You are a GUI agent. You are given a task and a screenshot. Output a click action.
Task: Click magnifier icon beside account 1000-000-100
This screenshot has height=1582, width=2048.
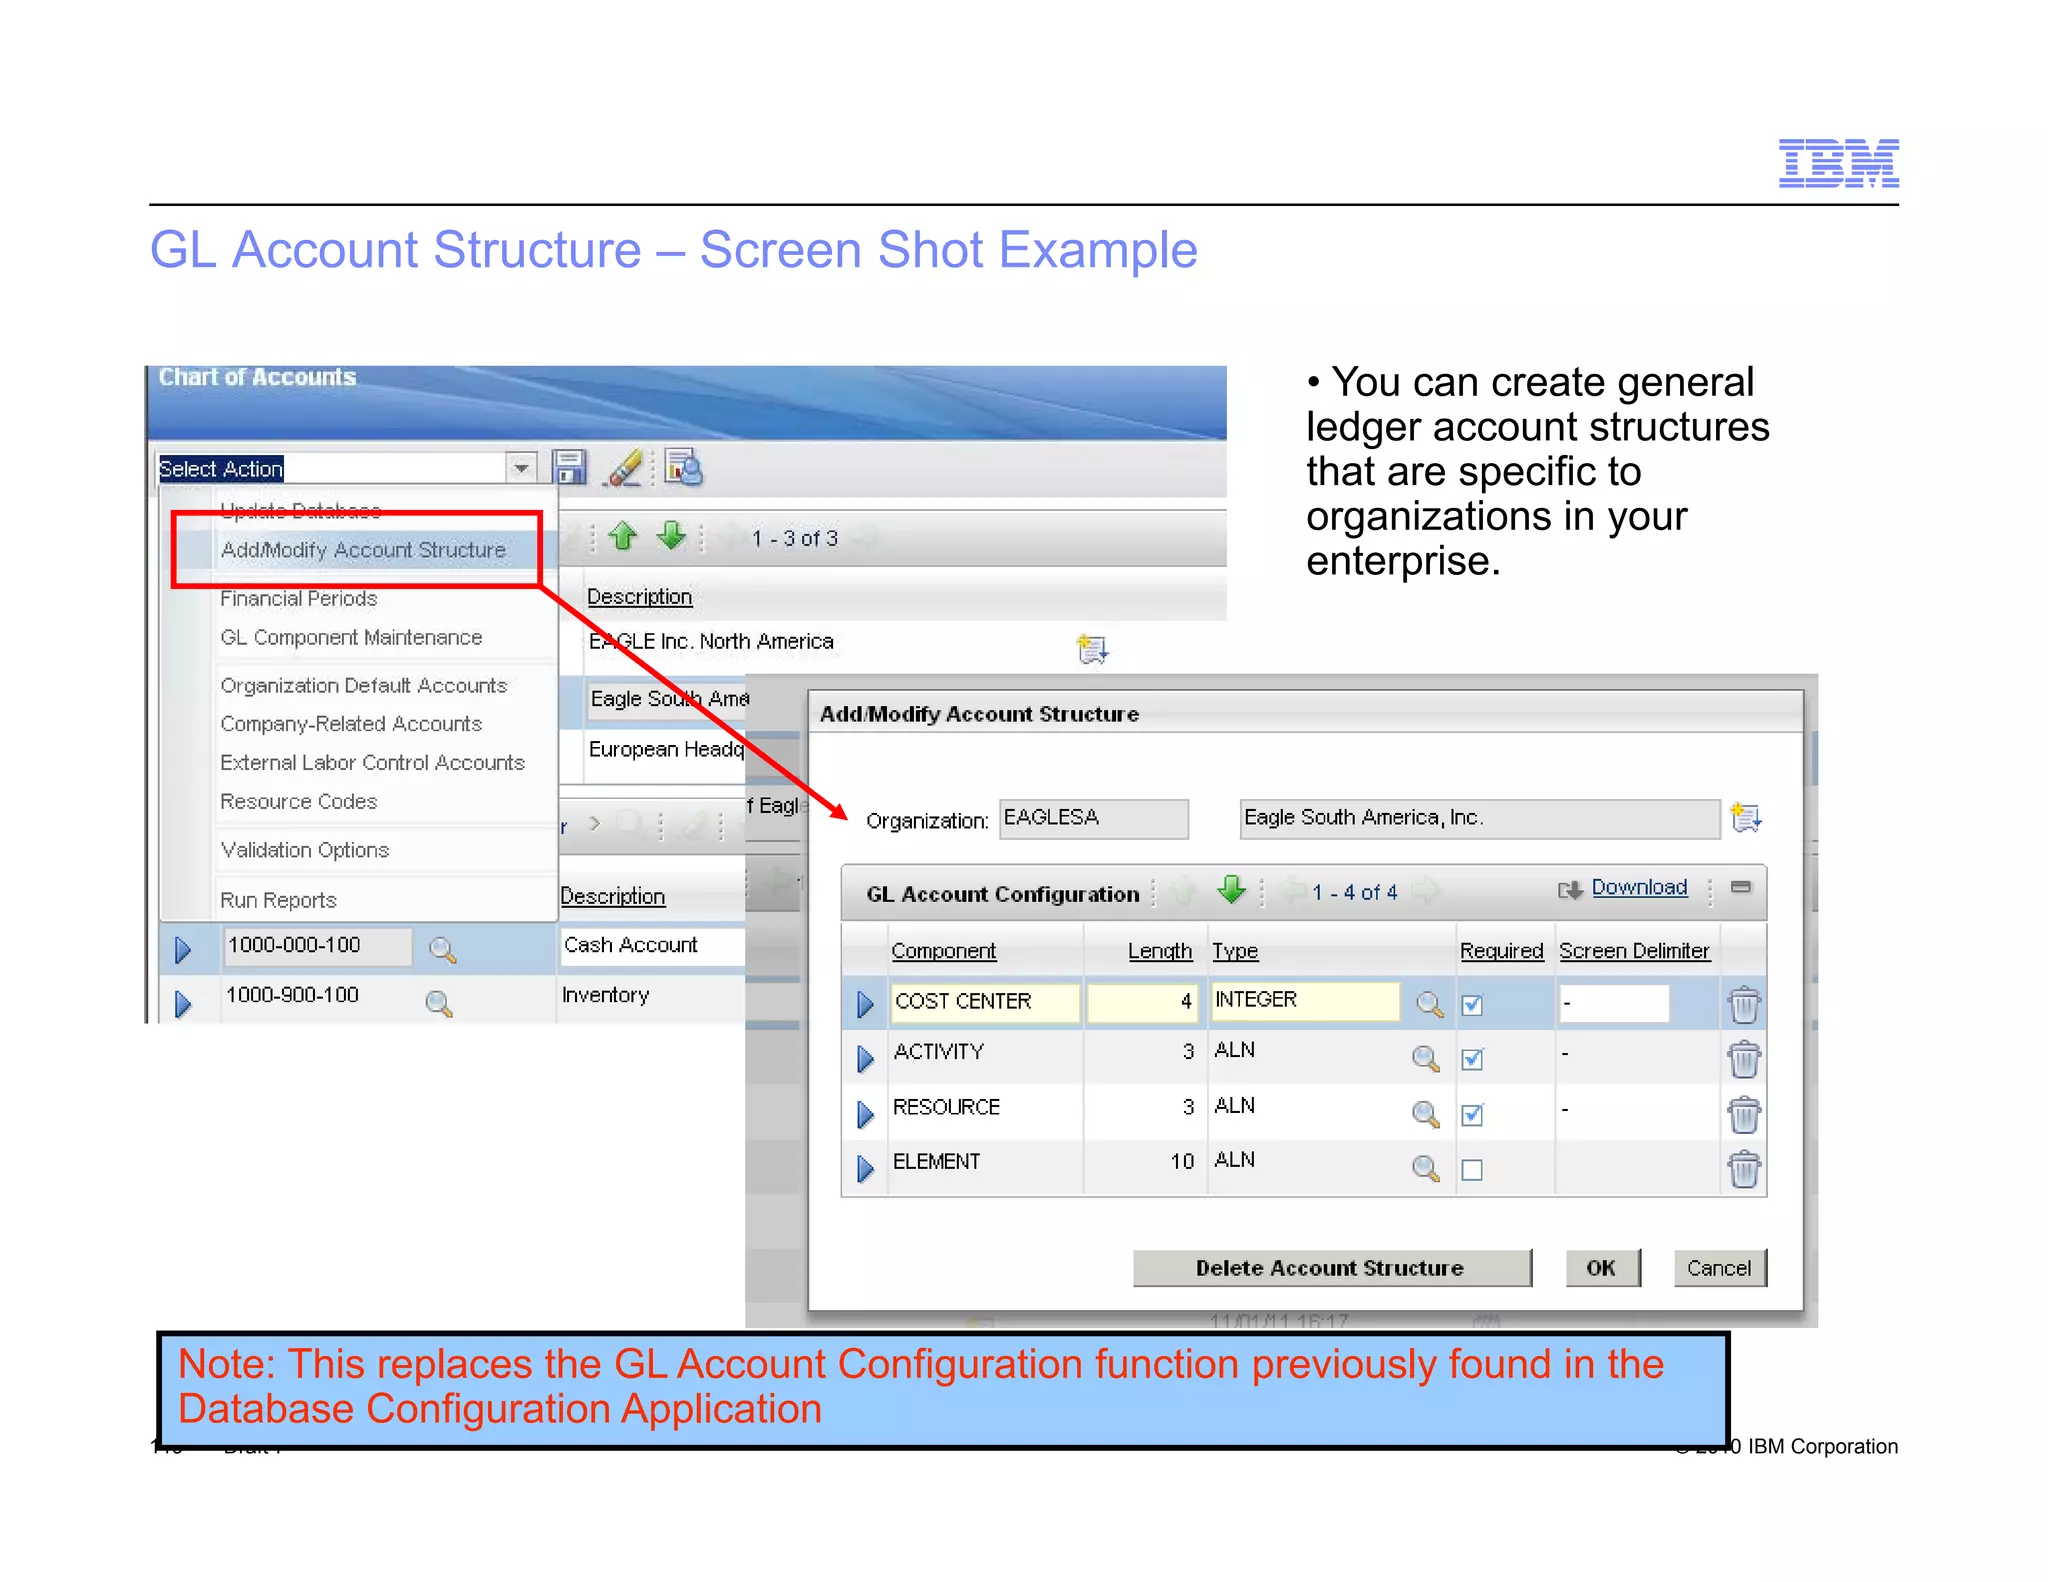click(442, 950)
